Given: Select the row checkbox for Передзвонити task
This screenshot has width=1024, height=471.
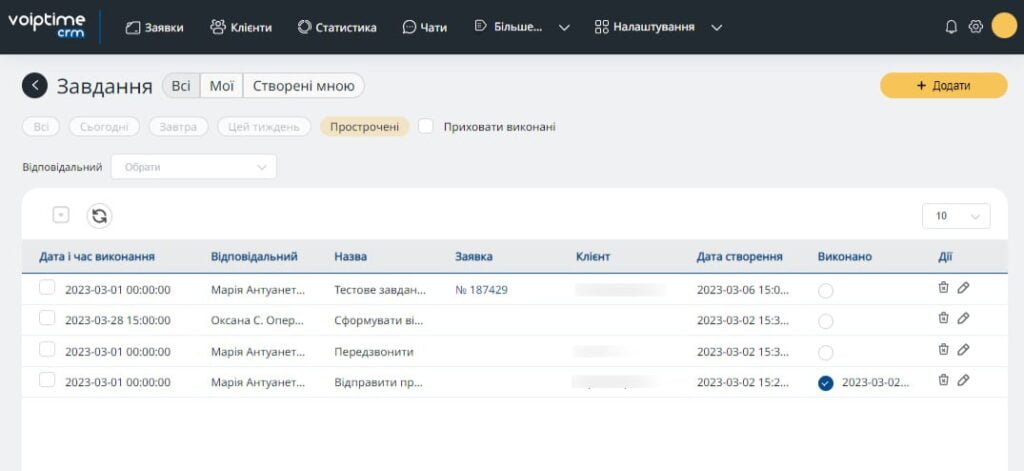Looking at the screenshot, I should coord(47,349).
